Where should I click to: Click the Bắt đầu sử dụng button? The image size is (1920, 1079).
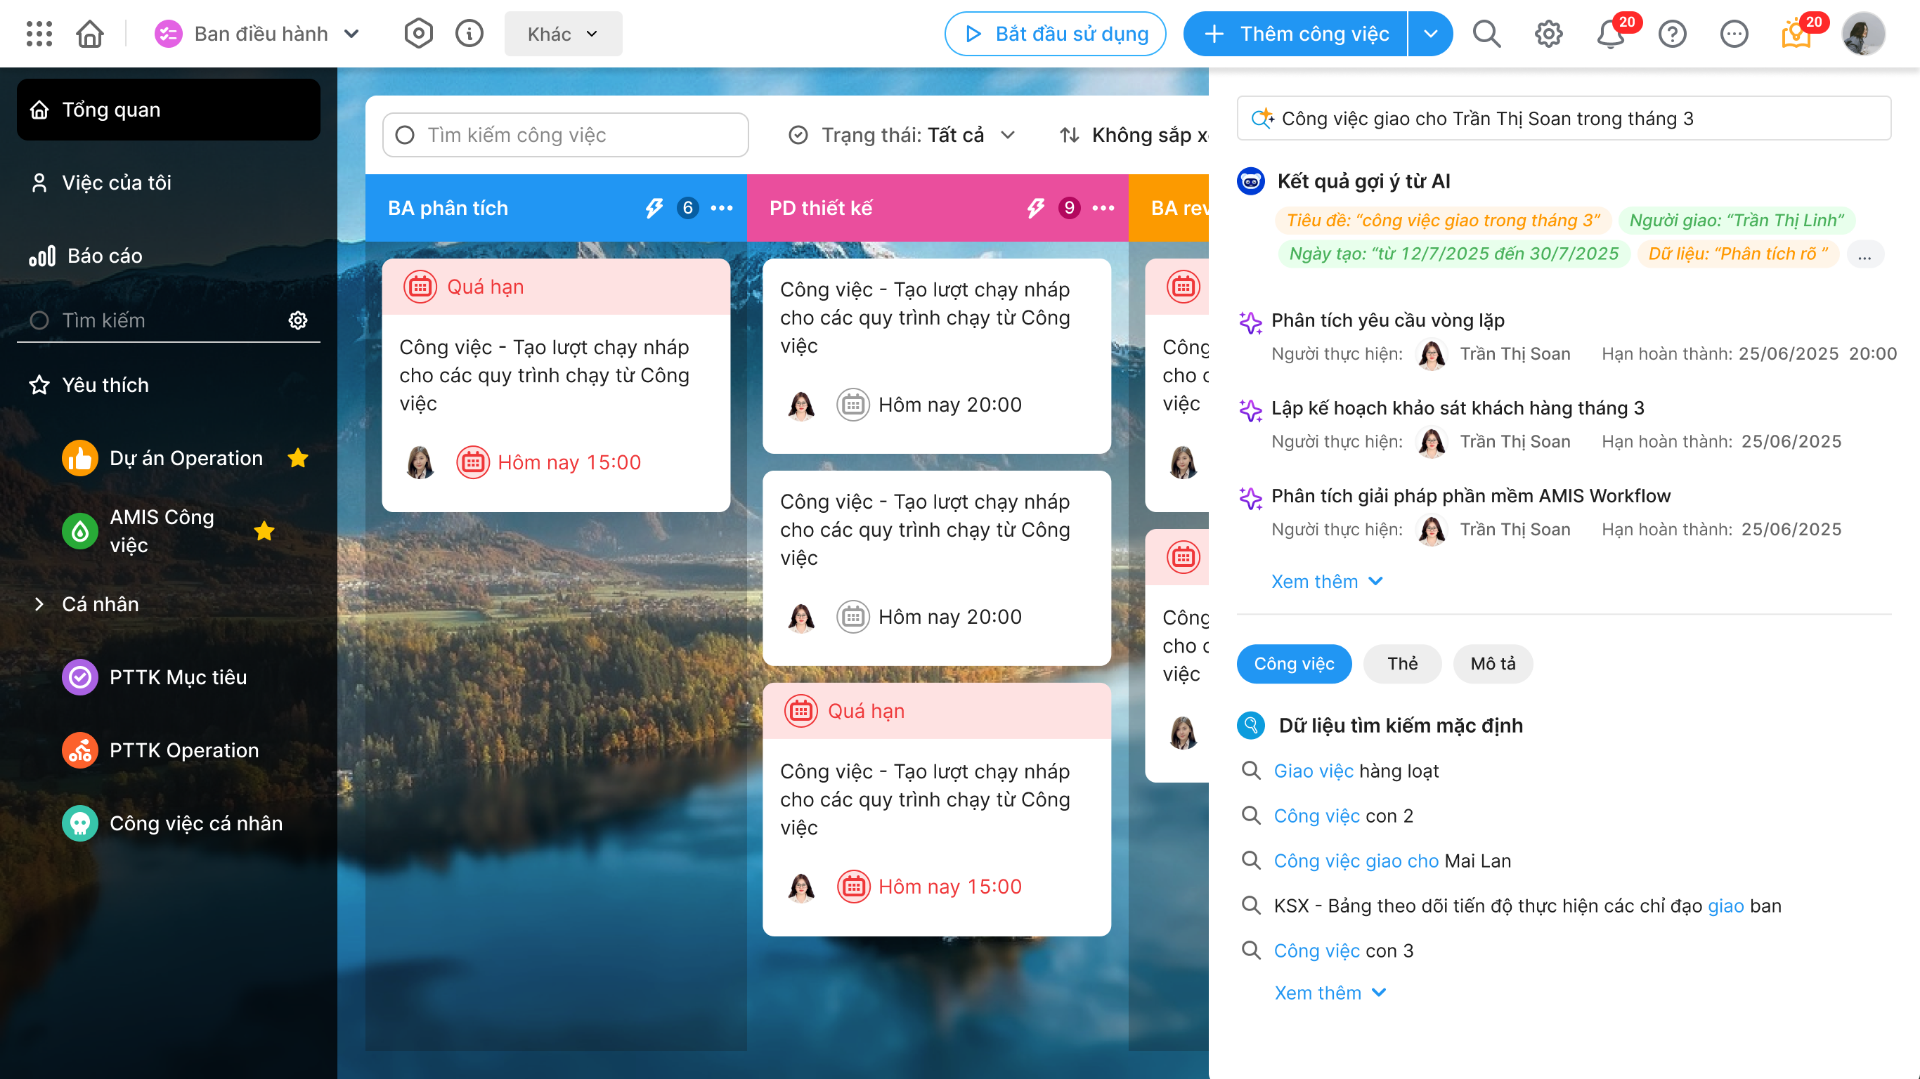click(x=1055, y=34)
